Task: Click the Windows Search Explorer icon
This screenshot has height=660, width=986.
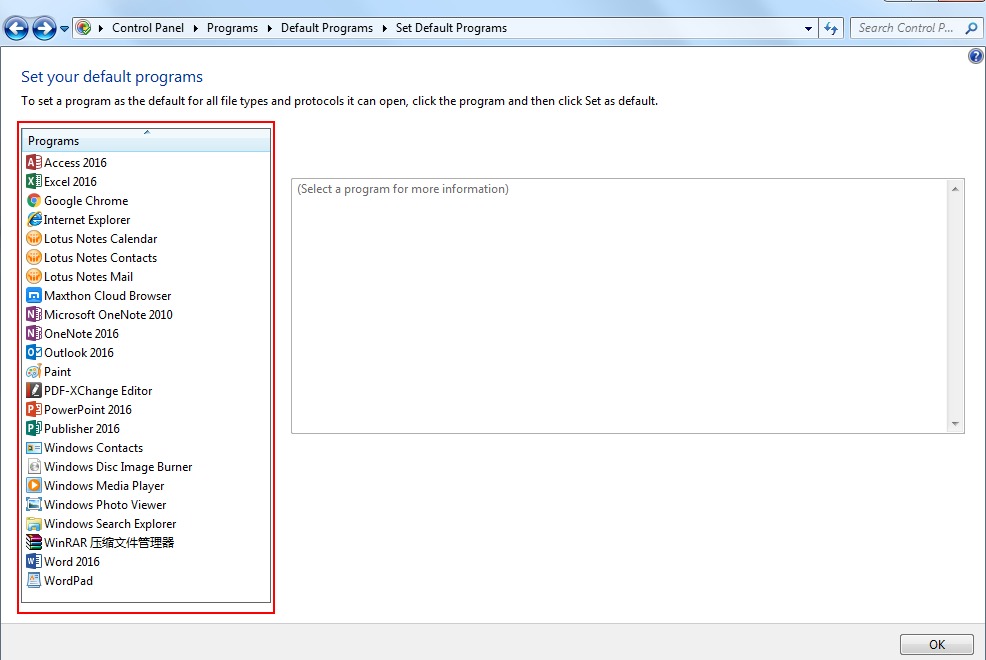Action: (34, 524)
